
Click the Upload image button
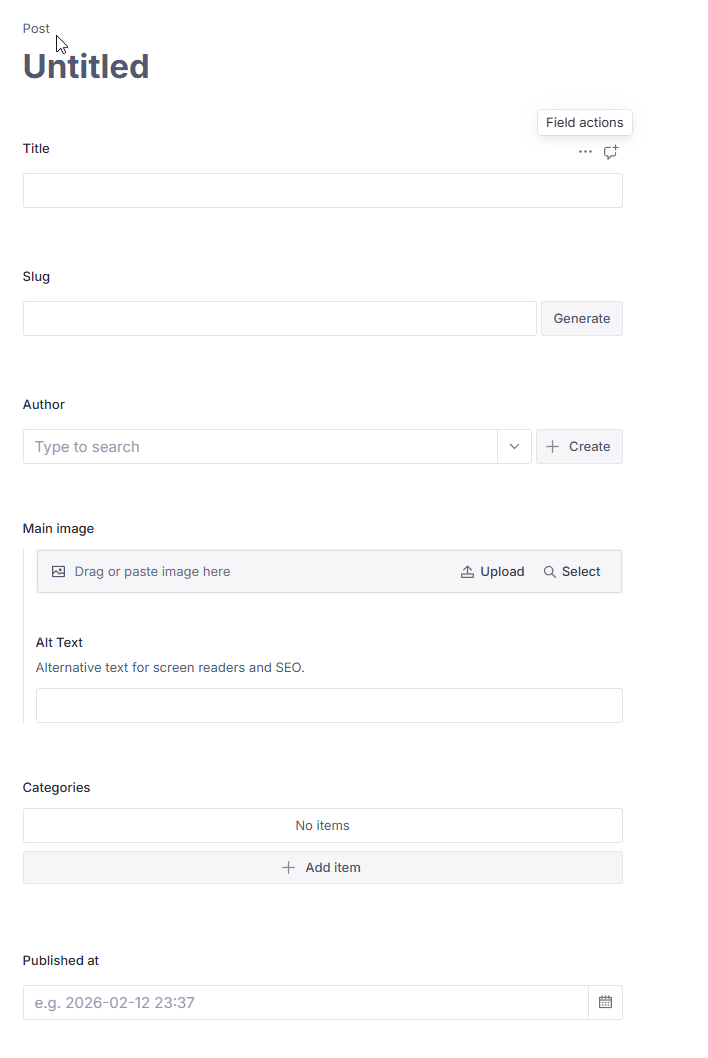492,572
